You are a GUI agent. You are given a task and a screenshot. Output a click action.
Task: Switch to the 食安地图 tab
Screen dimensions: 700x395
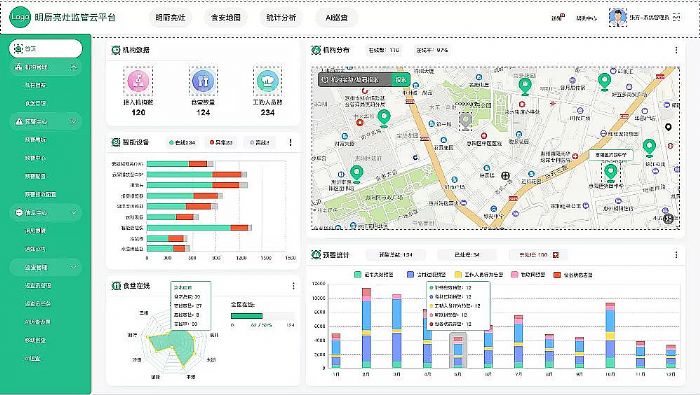[225, 18]
